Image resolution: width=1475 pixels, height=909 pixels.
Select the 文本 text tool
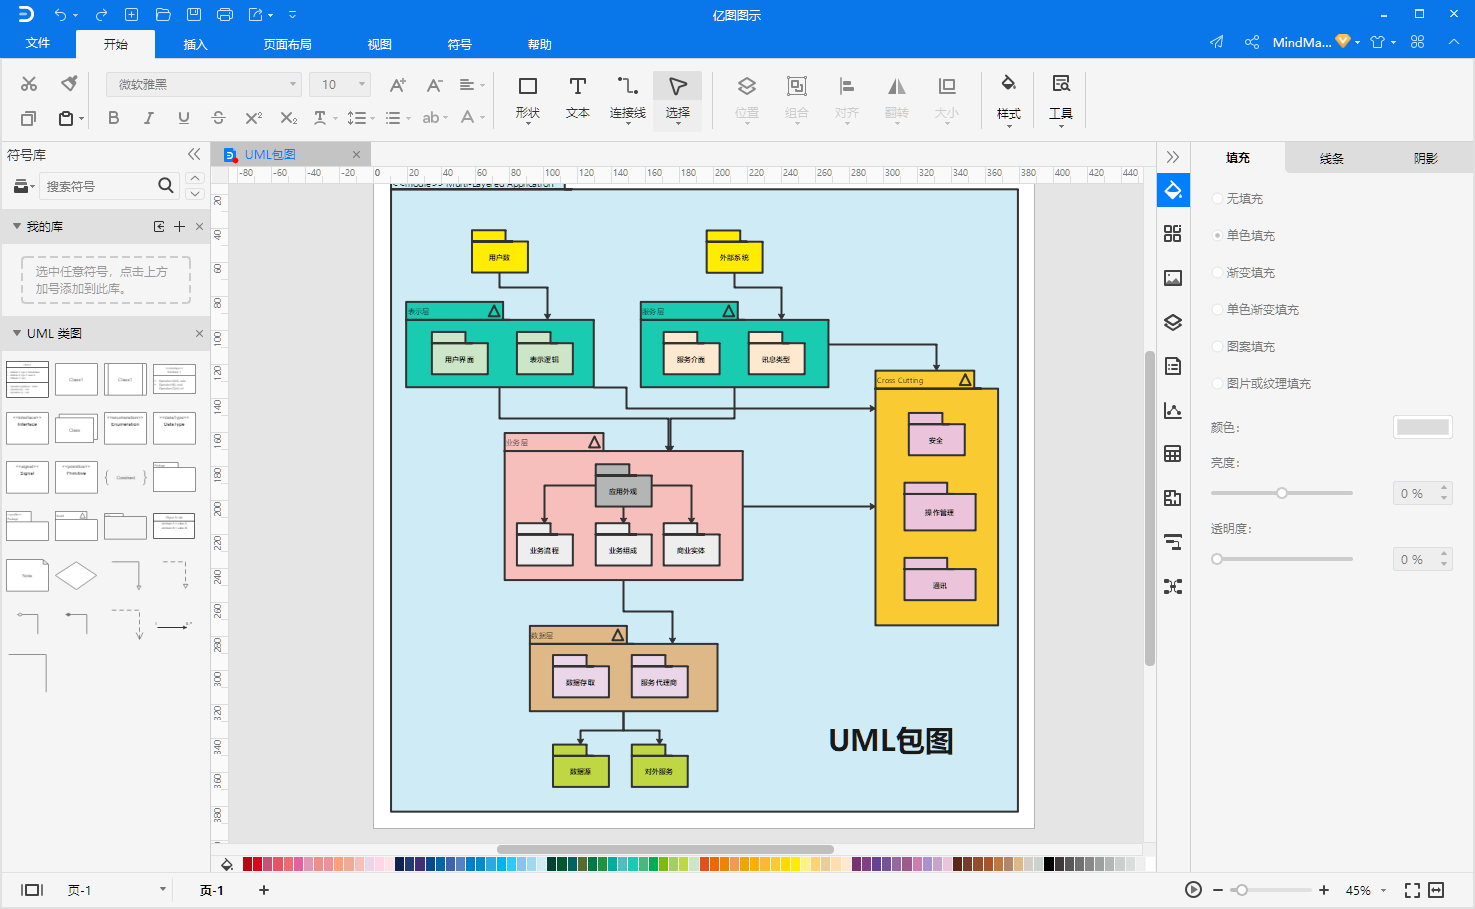[x=578, y=98]
